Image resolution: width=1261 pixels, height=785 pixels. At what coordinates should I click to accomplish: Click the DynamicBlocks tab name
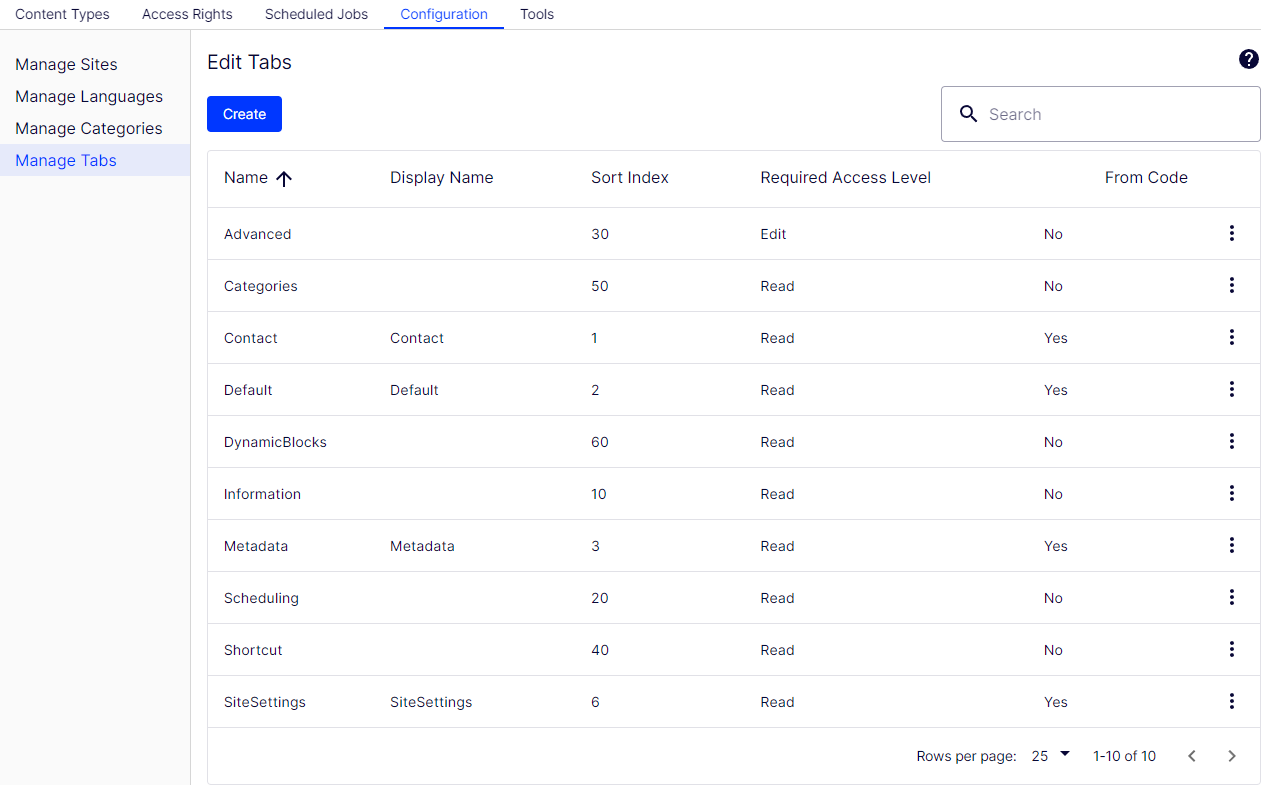tap(275, 442)
